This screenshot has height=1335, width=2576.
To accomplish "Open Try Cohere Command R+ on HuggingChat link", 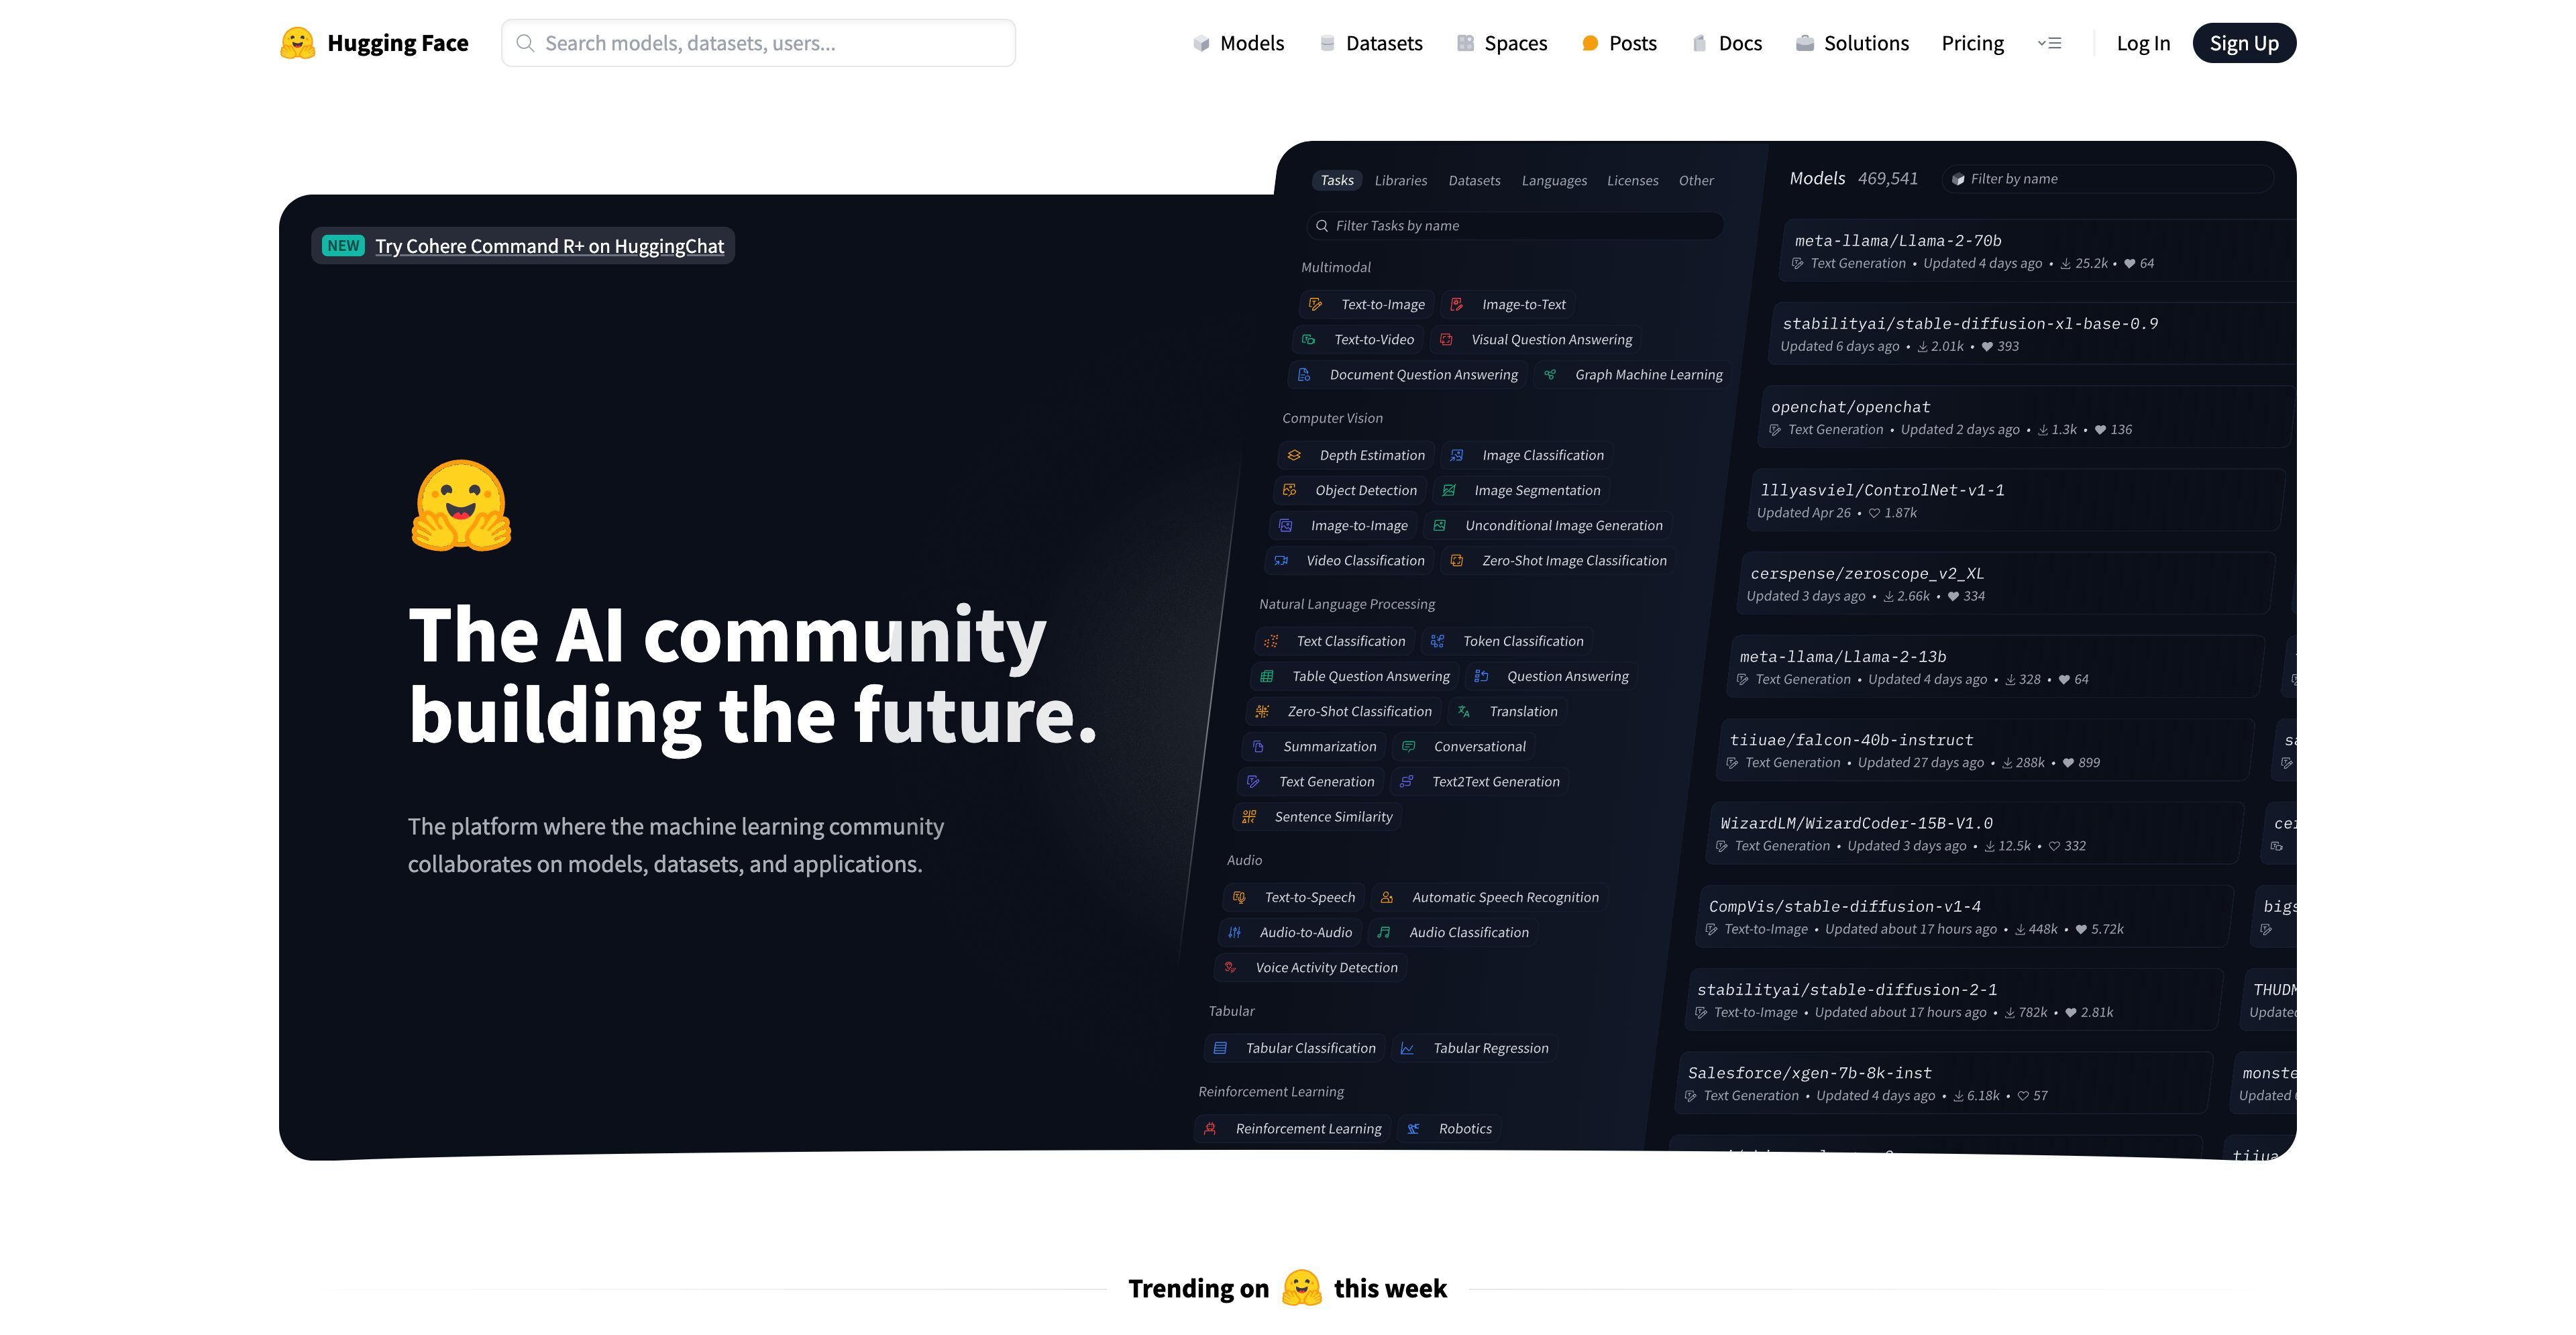I will tap(549, 246).
